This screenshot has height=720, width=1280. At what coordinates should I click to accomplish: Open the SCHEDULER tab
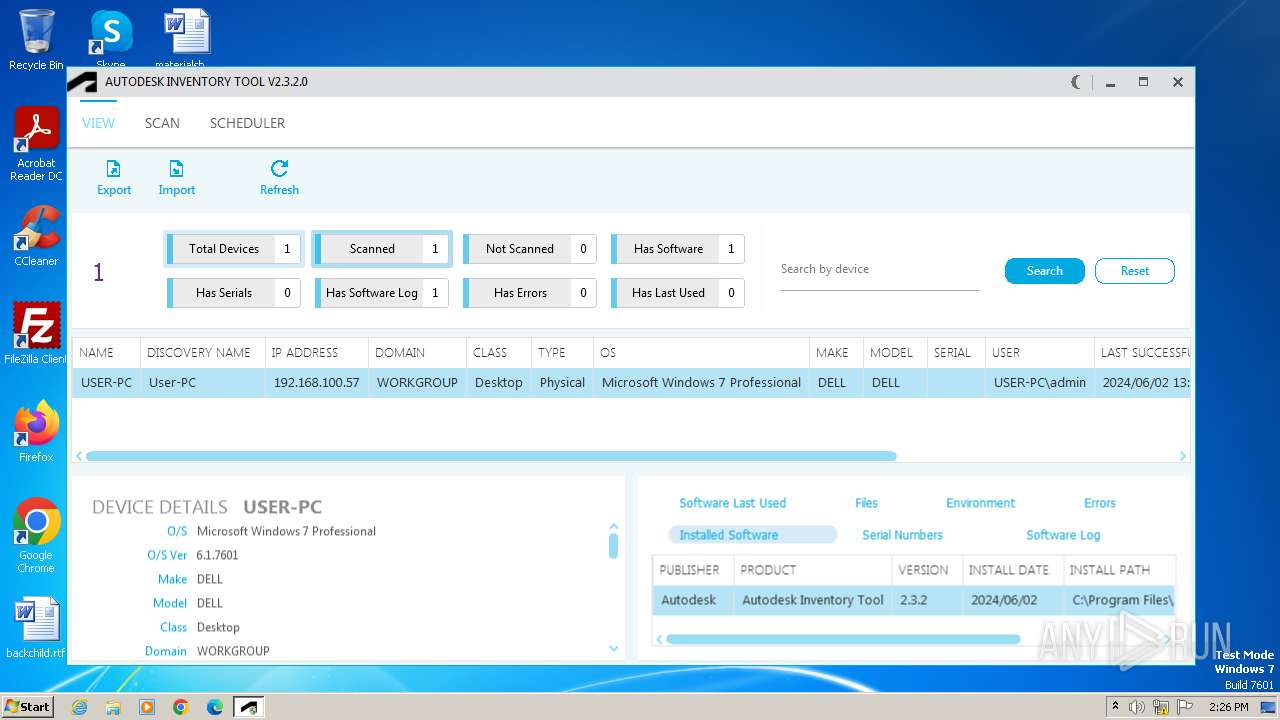tap(247, 123)
